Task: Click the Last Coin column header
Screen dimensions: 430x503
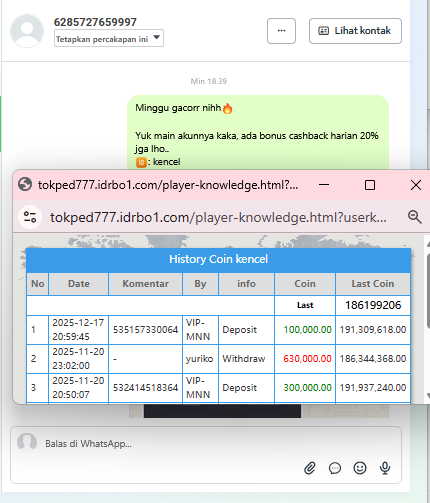Action: (373, 284)
